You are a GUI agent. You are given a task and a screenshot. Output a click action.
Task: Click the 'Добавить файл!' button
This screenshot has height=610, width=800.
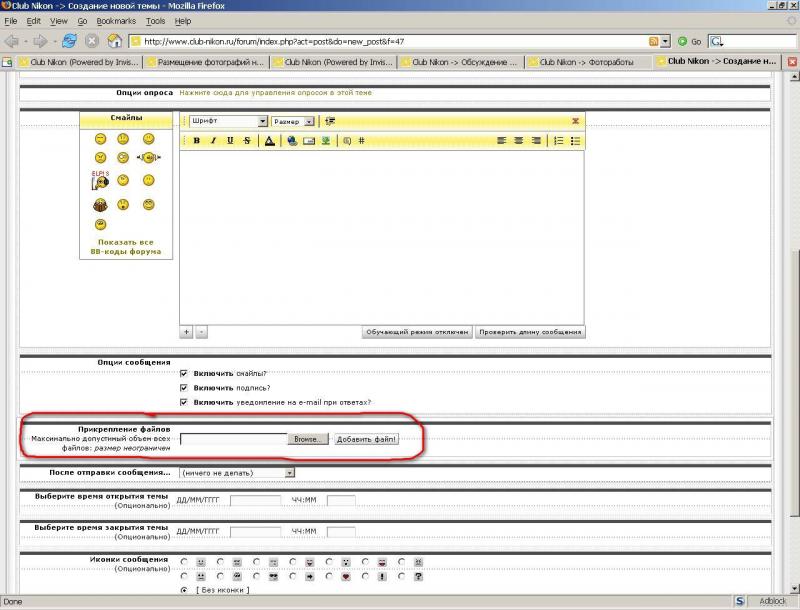click(366, 439)
